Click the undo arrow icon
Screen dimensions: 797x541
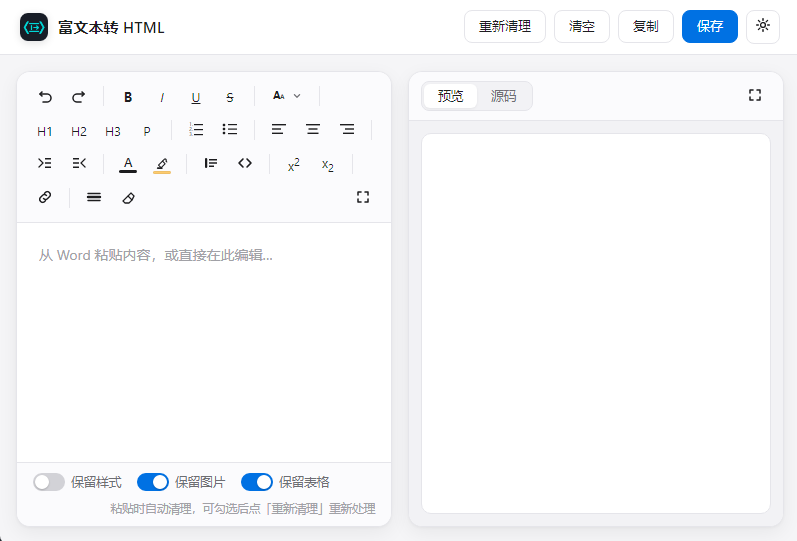tap(45, 97)
